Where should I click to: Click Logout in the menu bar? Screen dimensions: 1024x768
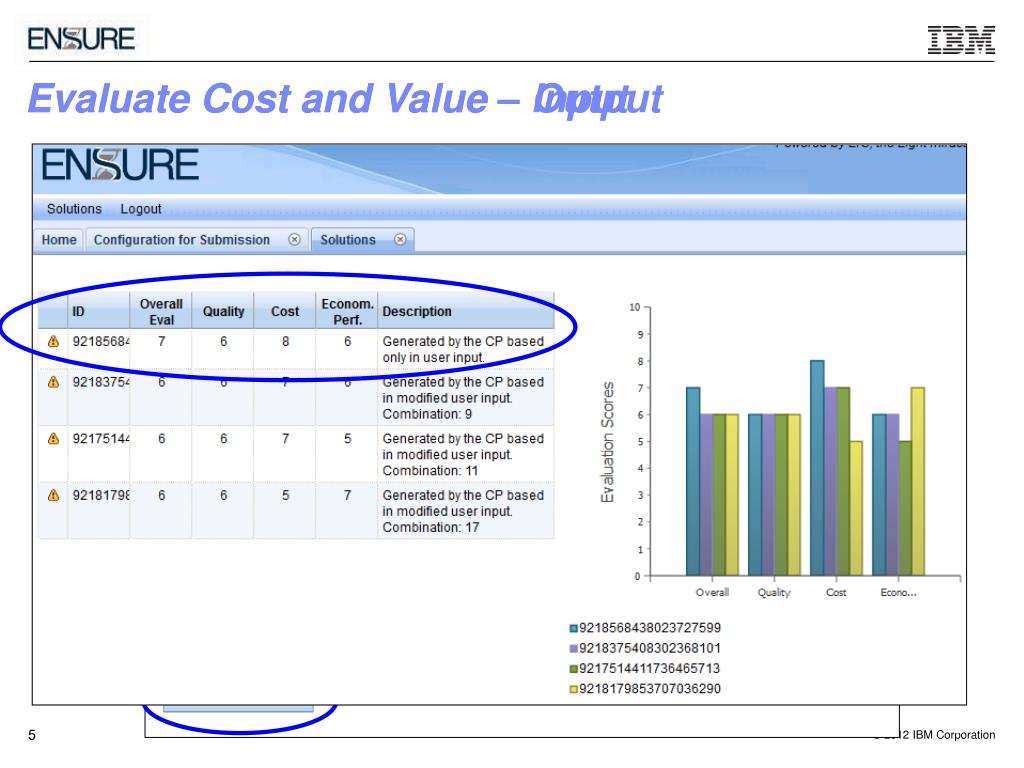(141, 209)
